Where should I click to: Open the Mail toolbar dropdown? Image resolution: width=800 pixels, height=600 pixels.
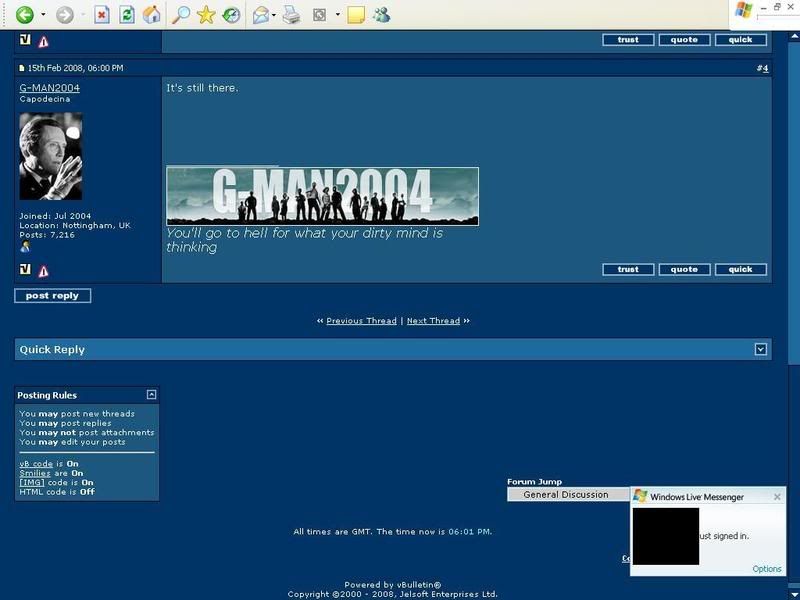tap(273, 15)
